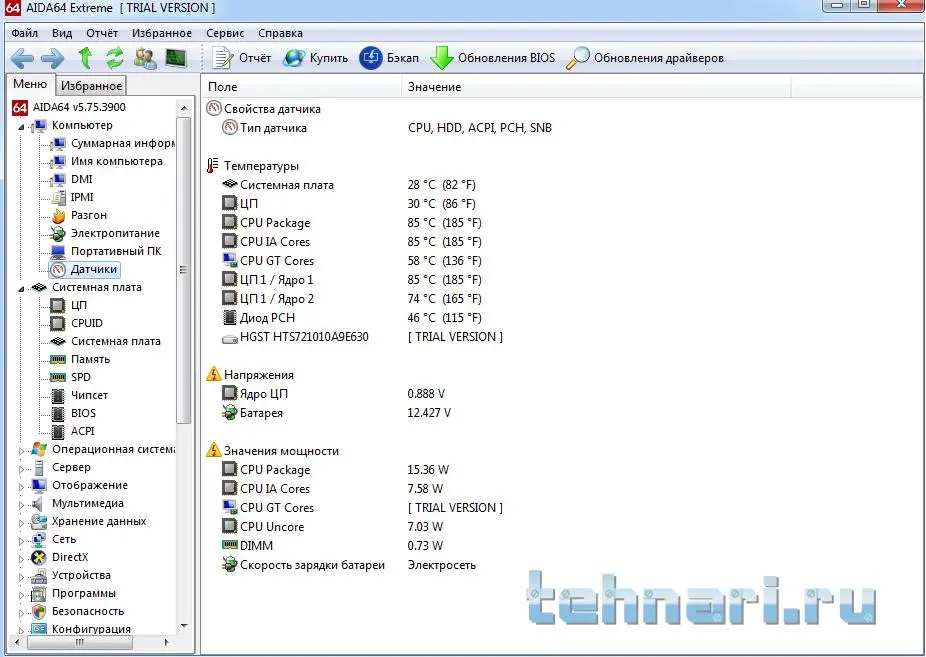Open the Сервис menu
Viewport: 926px width, 657px height.
click(x=225, y=33)
